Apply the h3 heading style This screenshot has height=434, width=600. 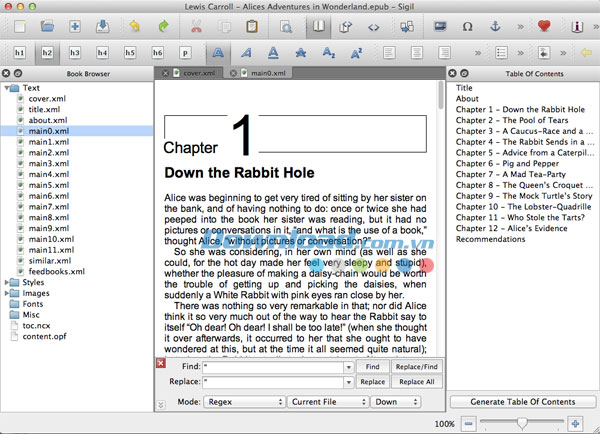[x=75, y=51]
